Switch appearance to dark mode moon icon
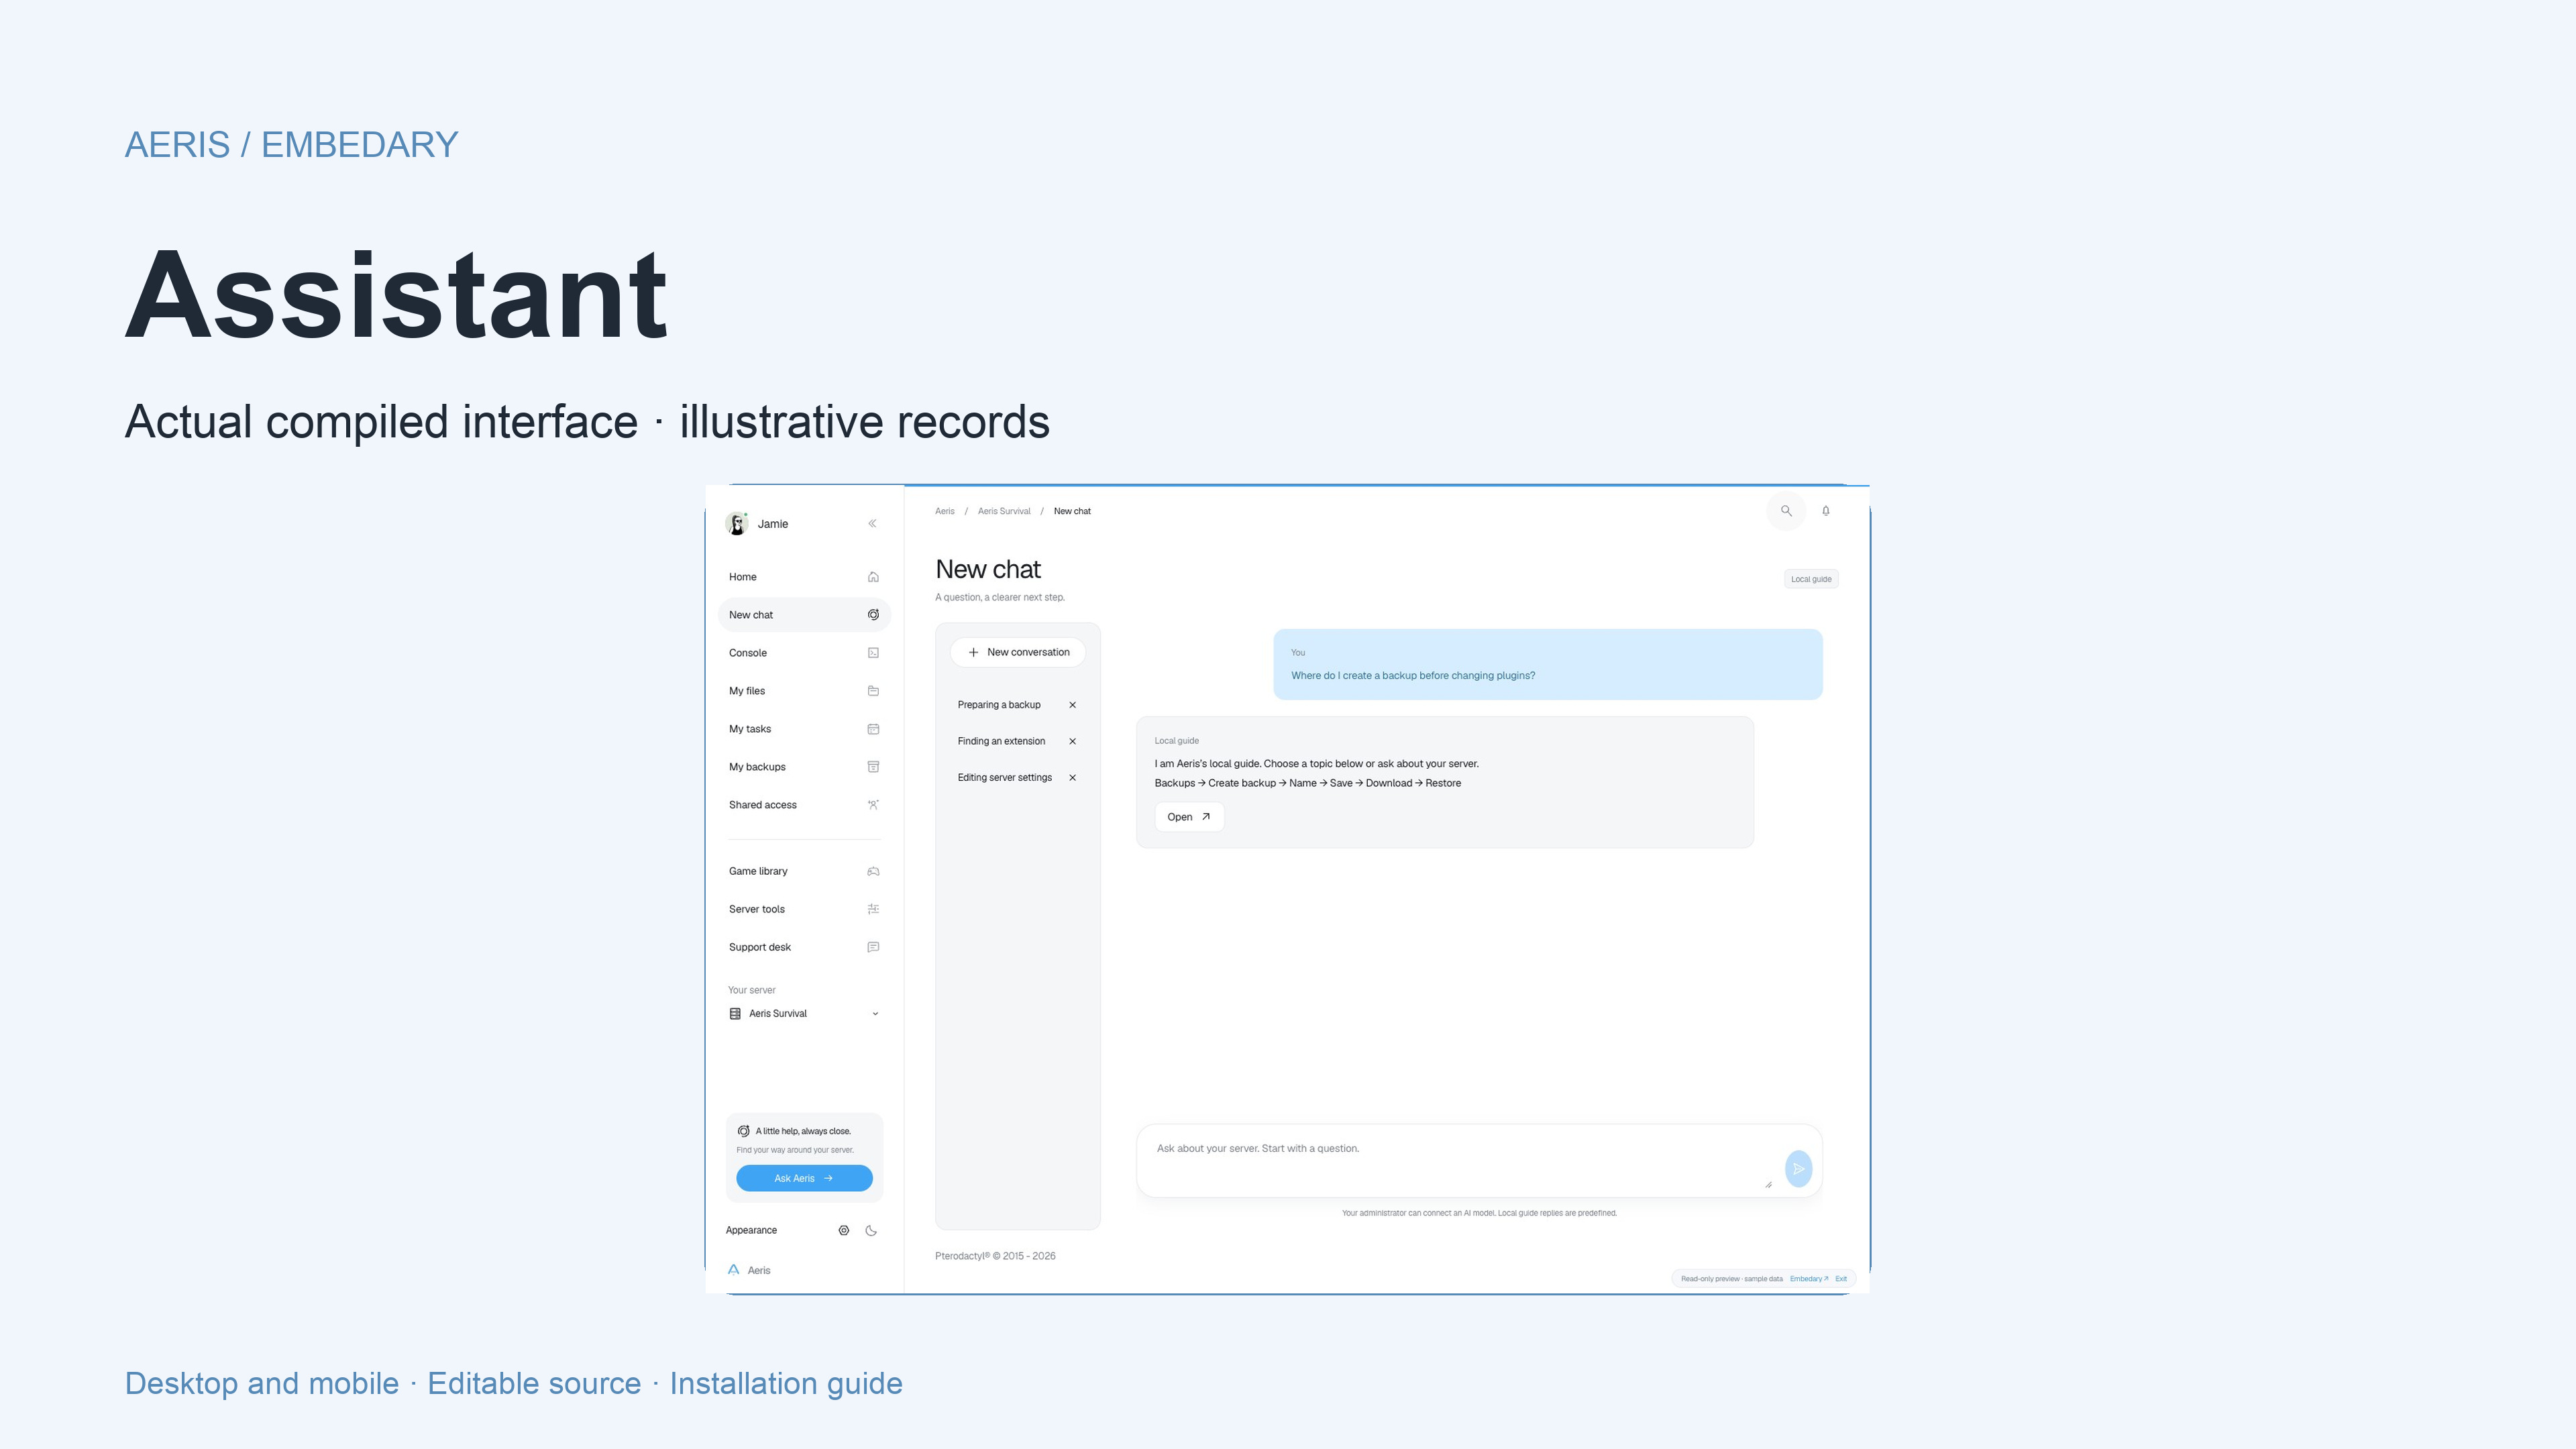 click(871, 1231)
